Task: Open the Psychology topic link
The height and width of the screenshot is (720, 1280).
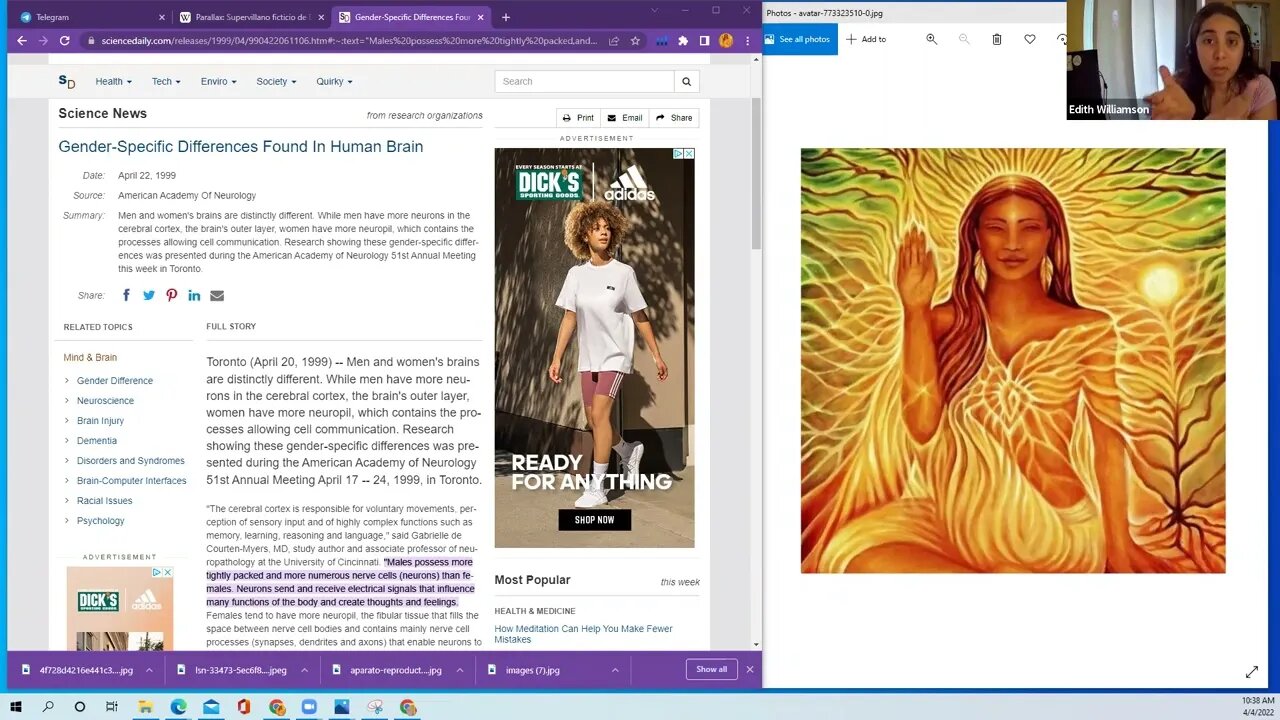Action: click(101, 521)
